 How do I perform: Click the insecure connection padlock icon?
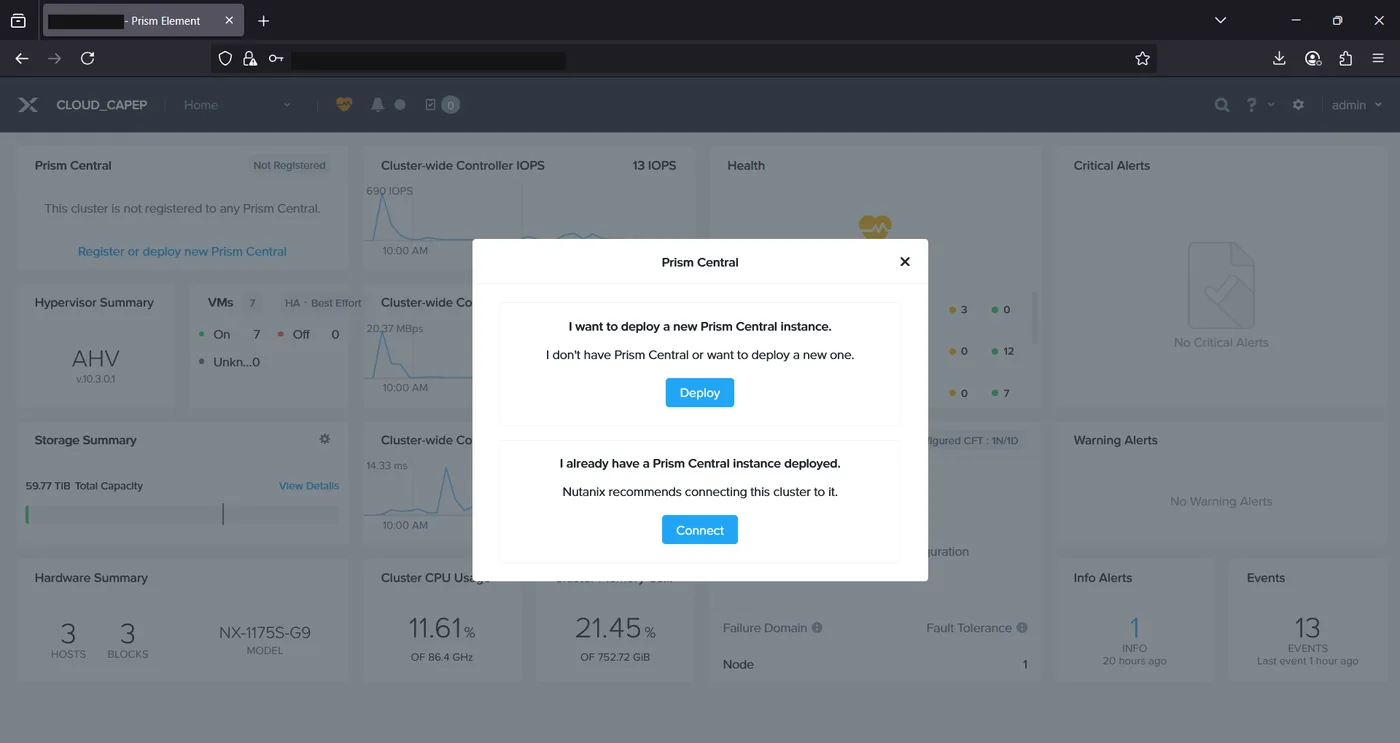[250, 59]
